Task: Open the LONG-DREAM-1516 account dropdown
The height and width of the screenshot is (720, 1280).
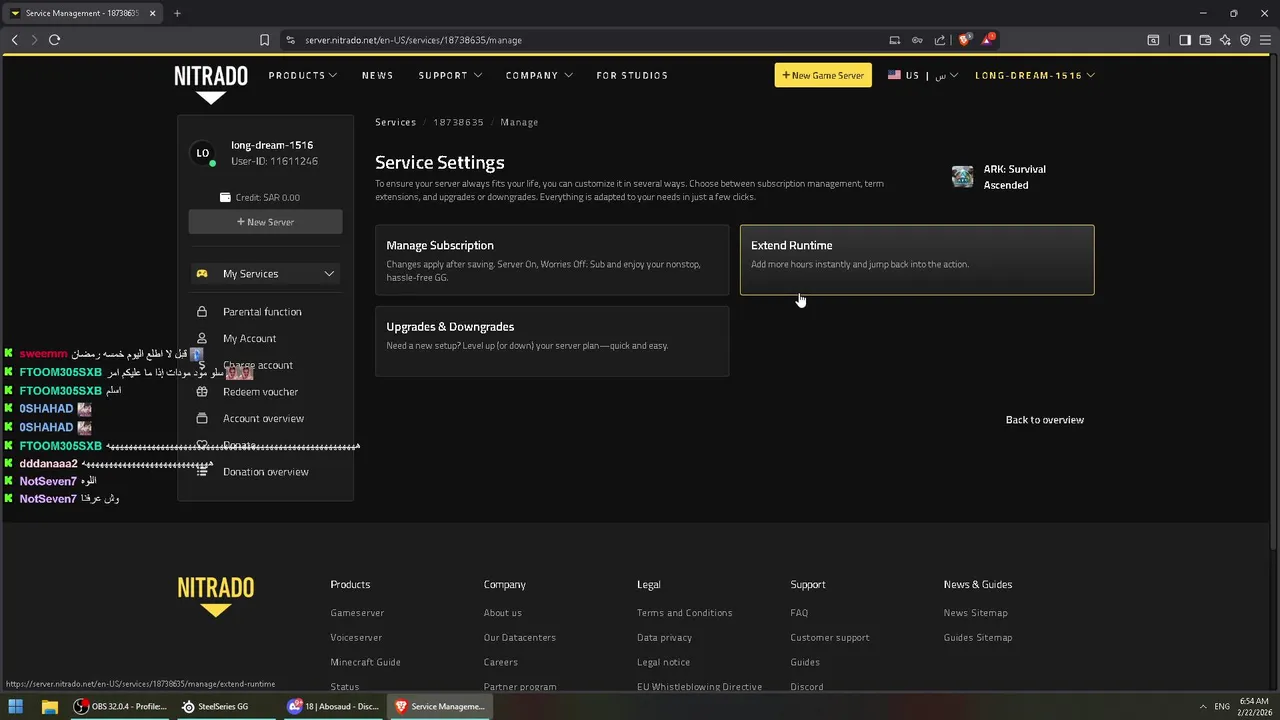Action: 1035,75
